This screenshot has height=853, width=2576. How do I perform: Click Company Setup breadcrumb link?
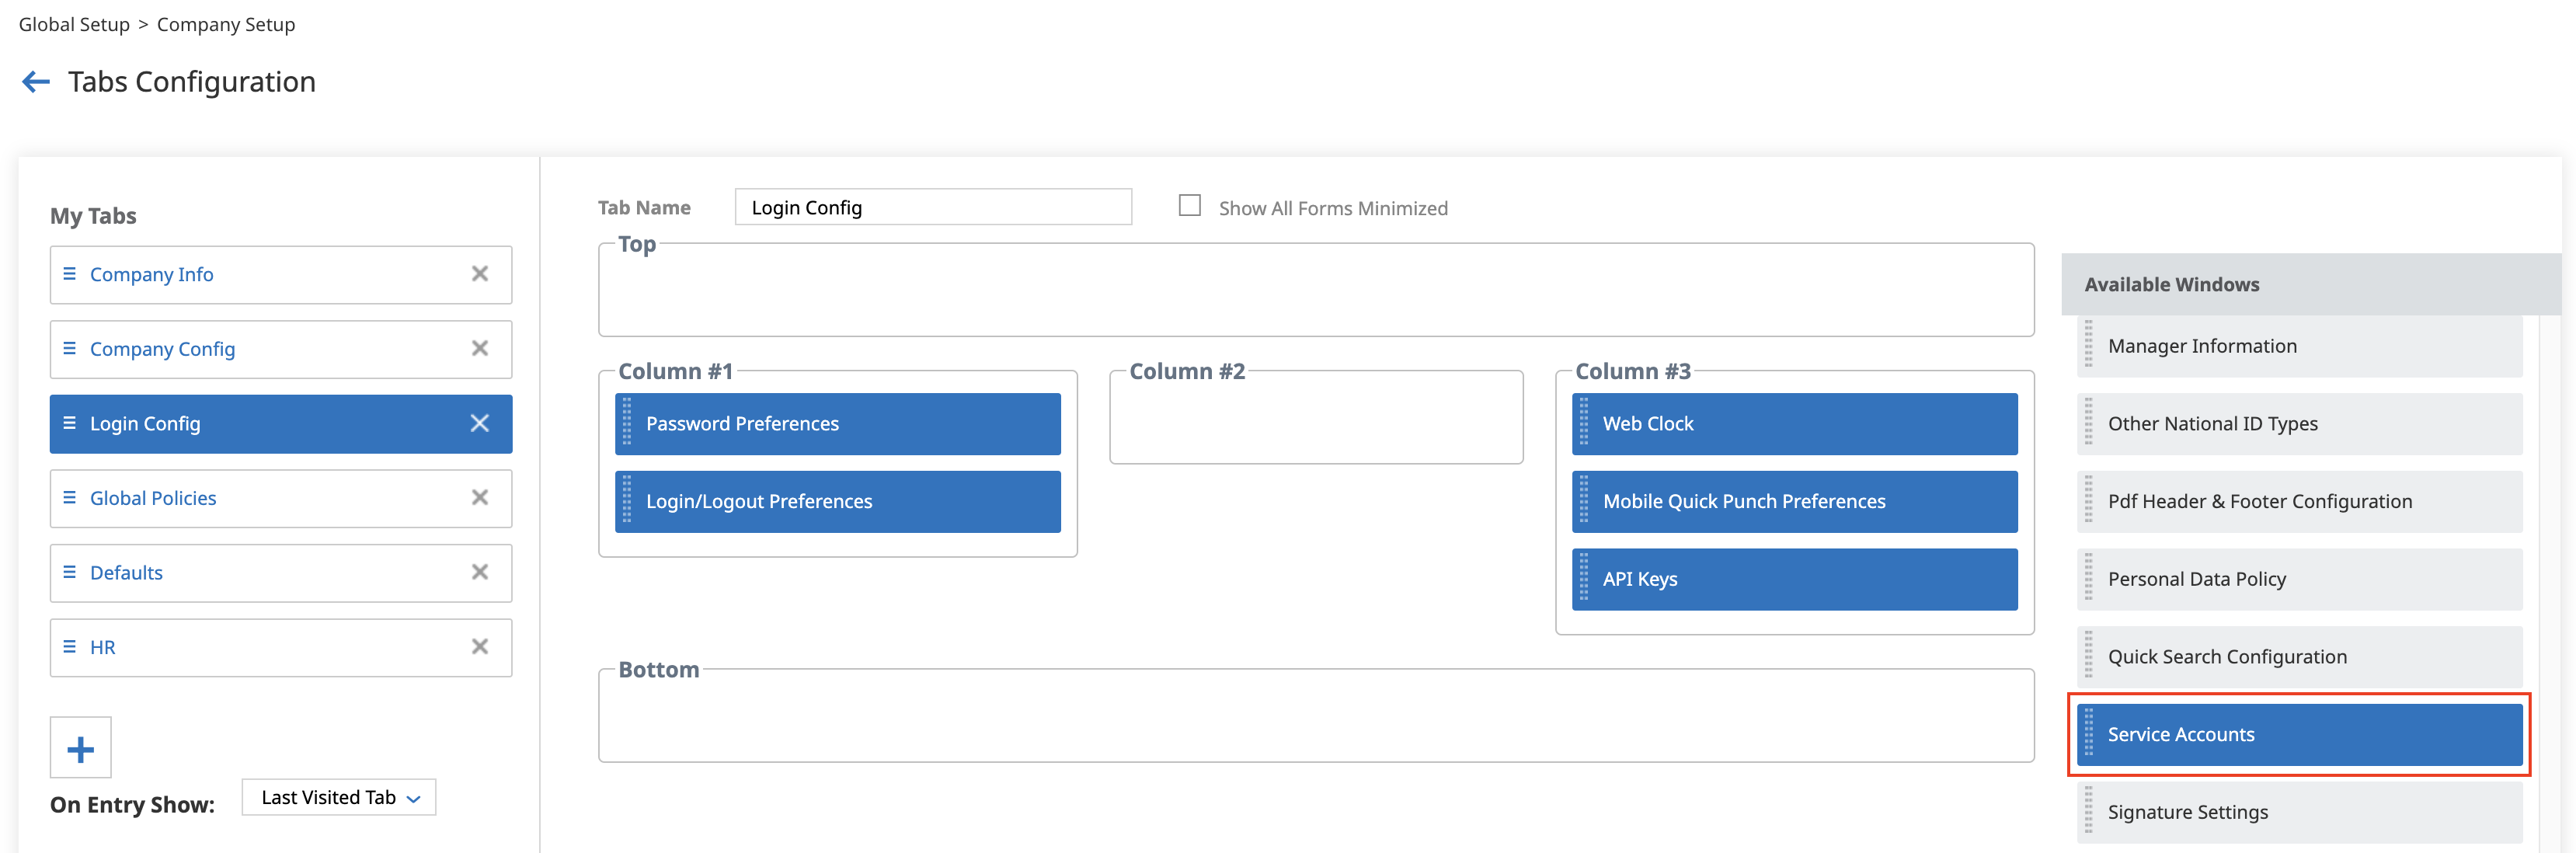[x=226, y=24]
